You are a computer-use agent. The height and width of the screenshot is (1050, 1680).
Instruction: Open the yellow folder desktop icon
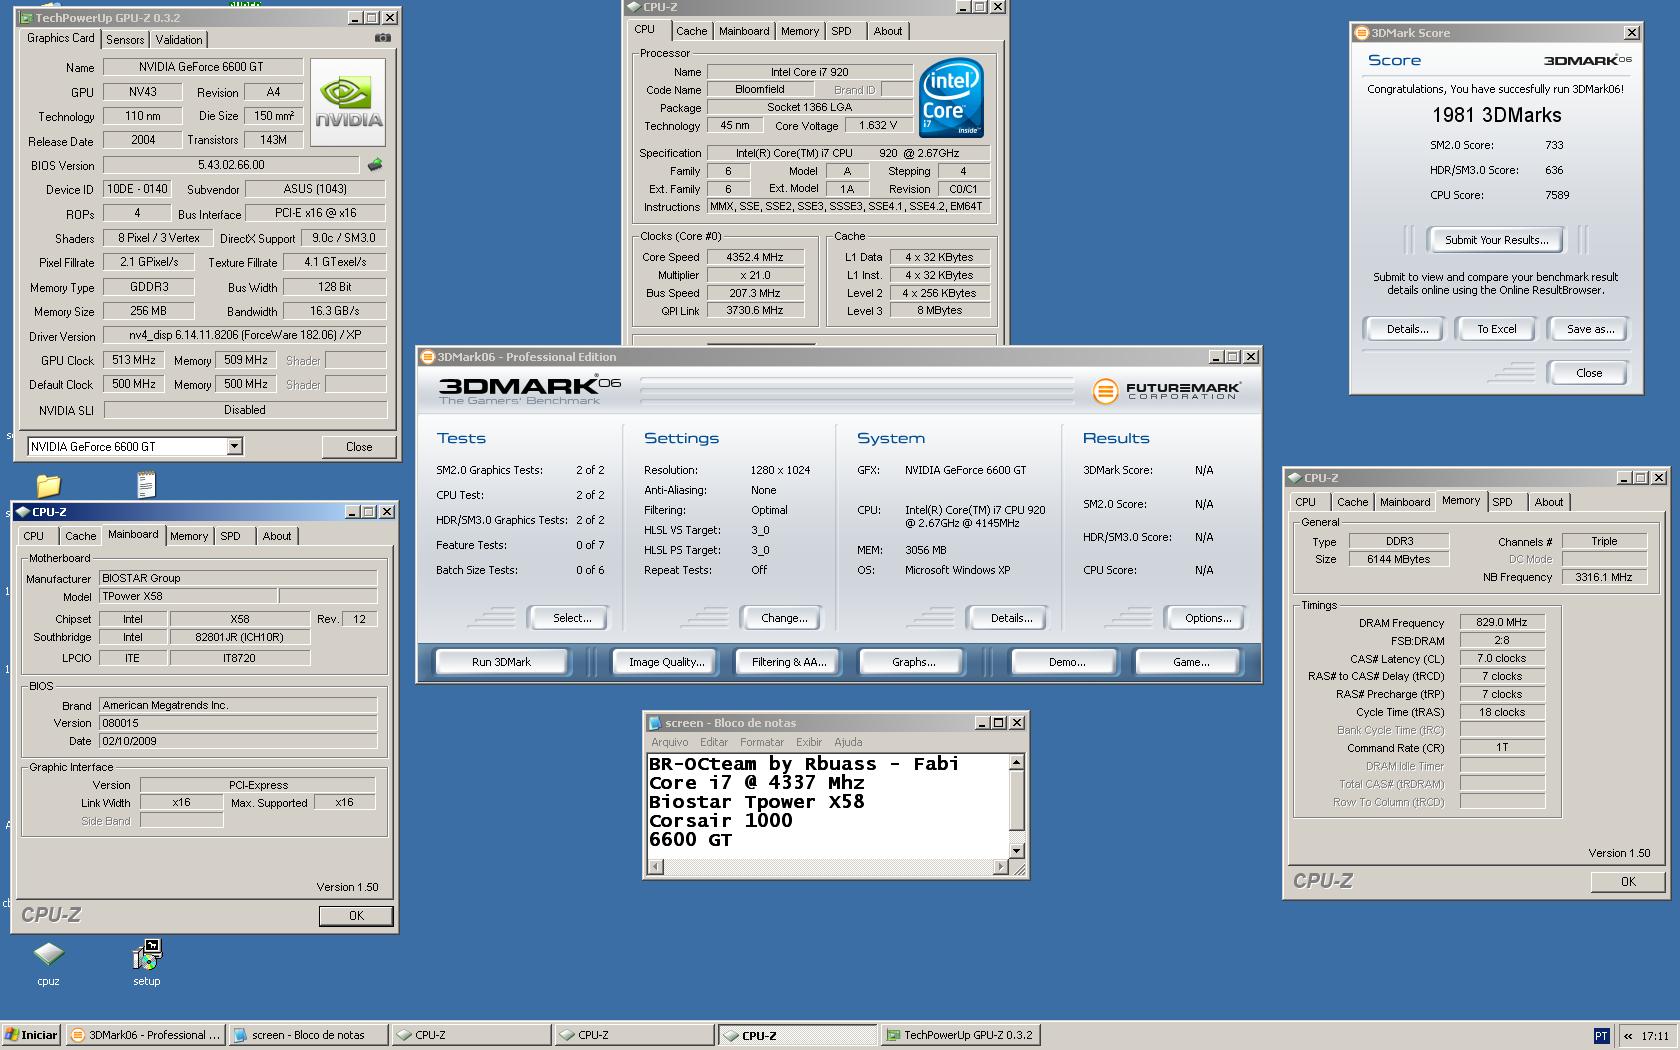coord(48,485)
